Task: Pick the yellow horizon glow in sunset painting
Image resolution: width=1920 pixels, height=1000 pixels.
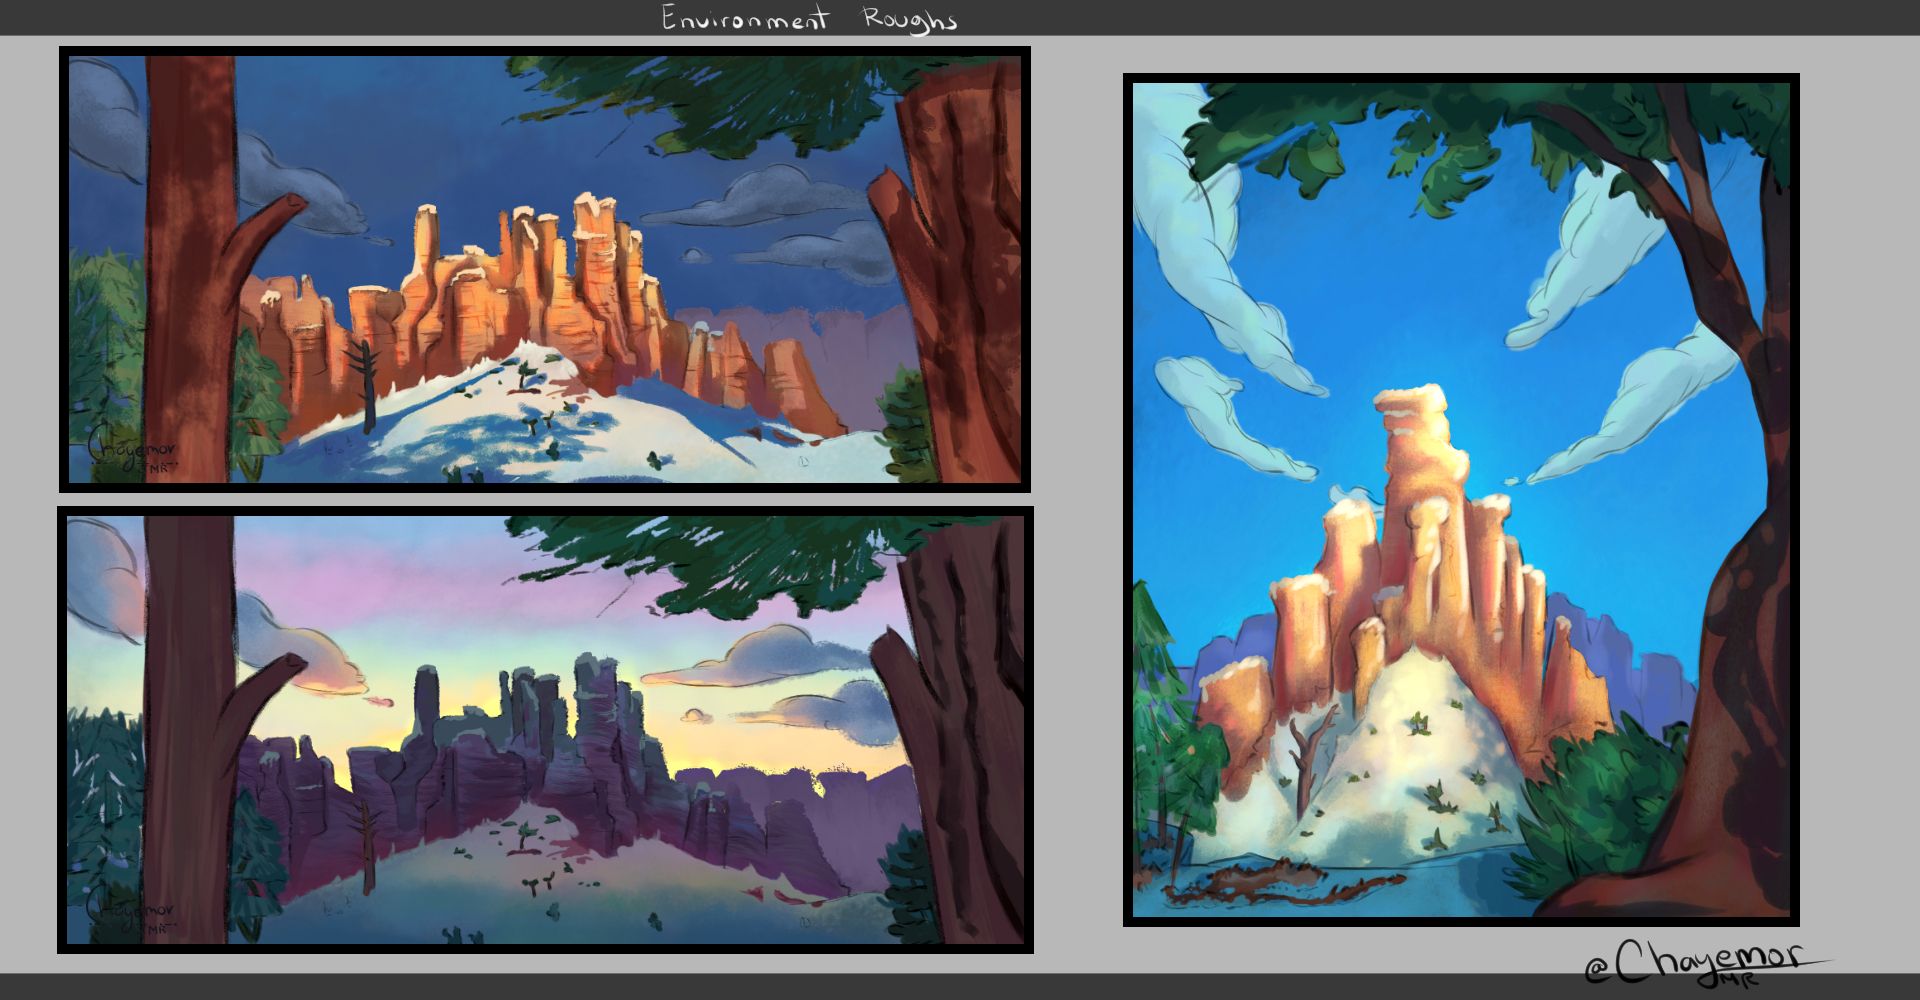Action: (700, 740)
